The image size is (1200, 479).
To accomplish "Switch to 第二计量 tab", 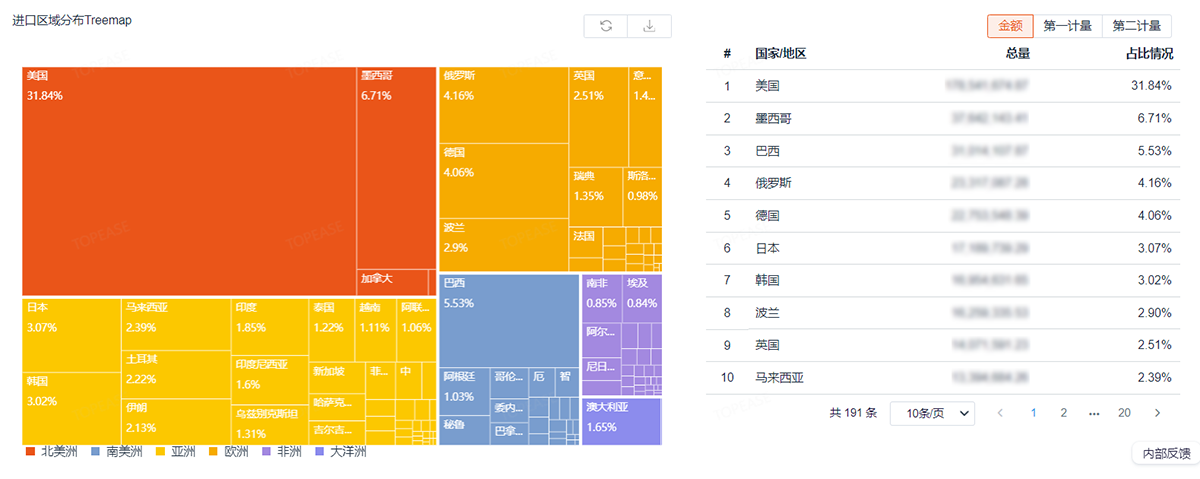I will coord(1136,26).
